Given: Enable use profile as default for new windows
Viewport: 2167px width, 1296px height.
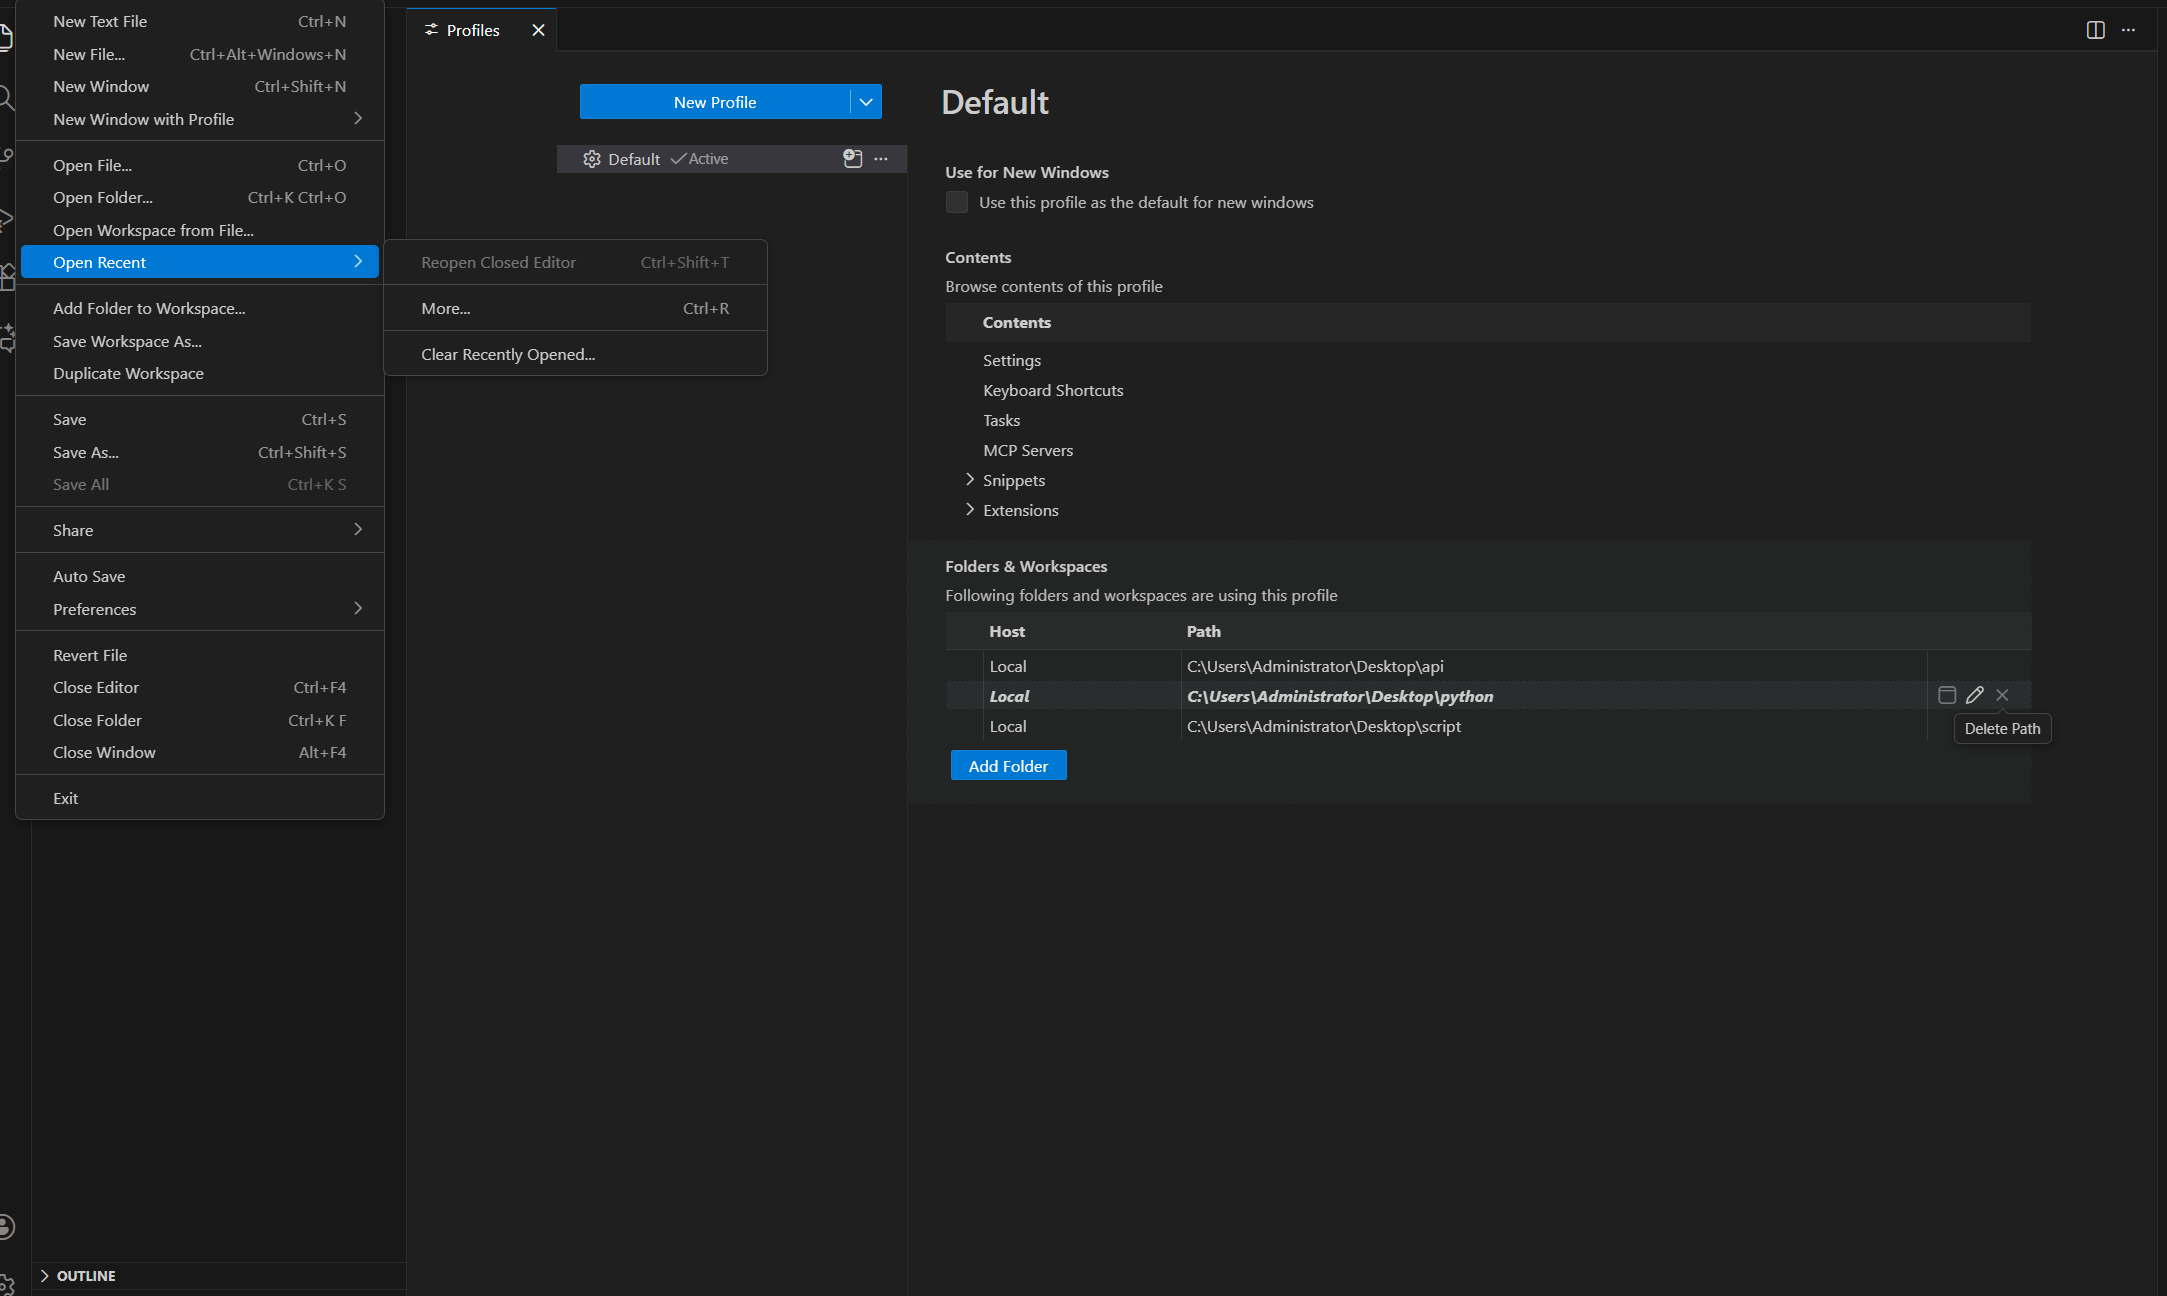Looking at the screenshot, I should coord(957,202).
